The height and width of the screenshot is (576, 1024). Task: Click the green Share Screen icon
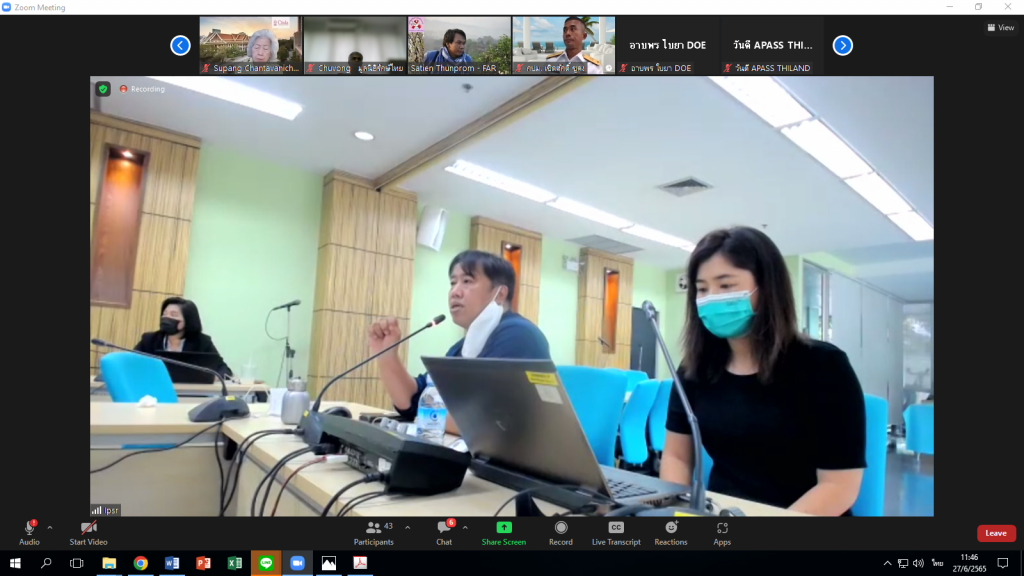pyautogui.click(x=503, y=528)
